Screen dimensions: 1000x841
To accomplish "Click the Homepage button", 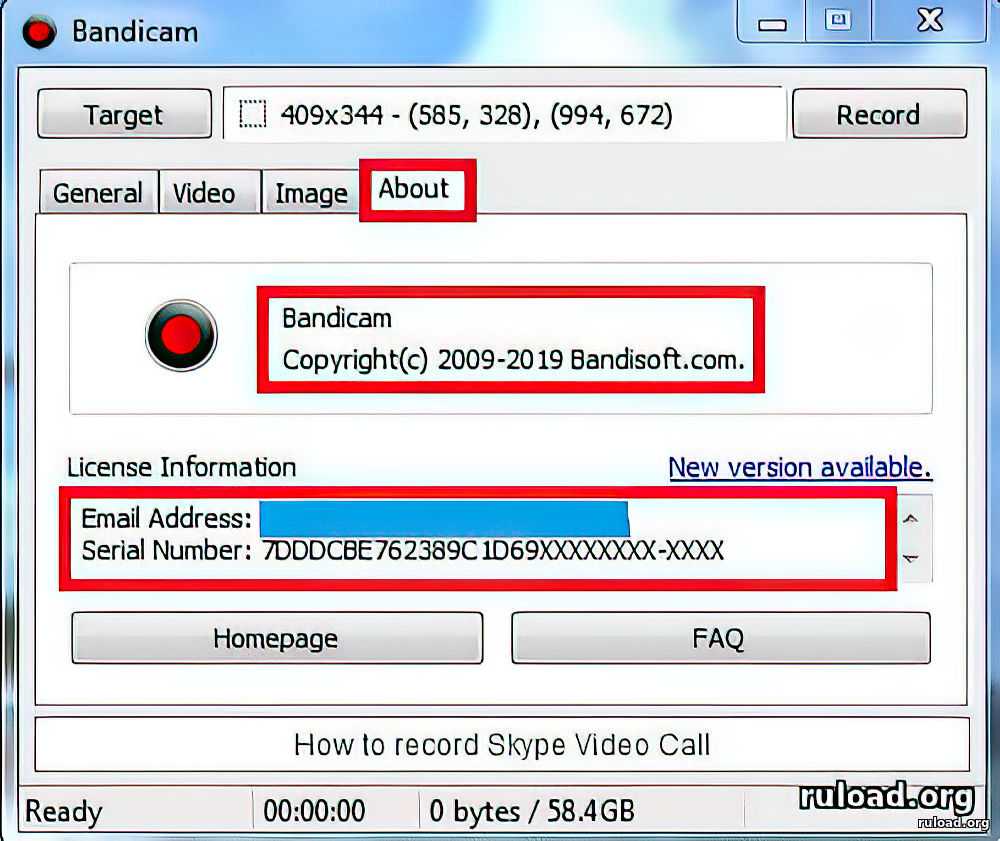I will (277, 638).
